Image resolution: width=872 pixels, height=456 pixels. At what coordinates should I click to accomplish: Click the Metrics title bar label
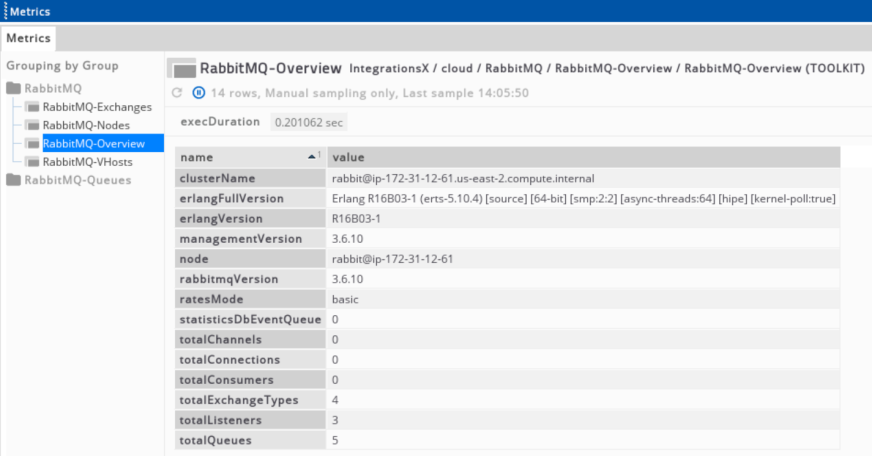tap(30, 11)
